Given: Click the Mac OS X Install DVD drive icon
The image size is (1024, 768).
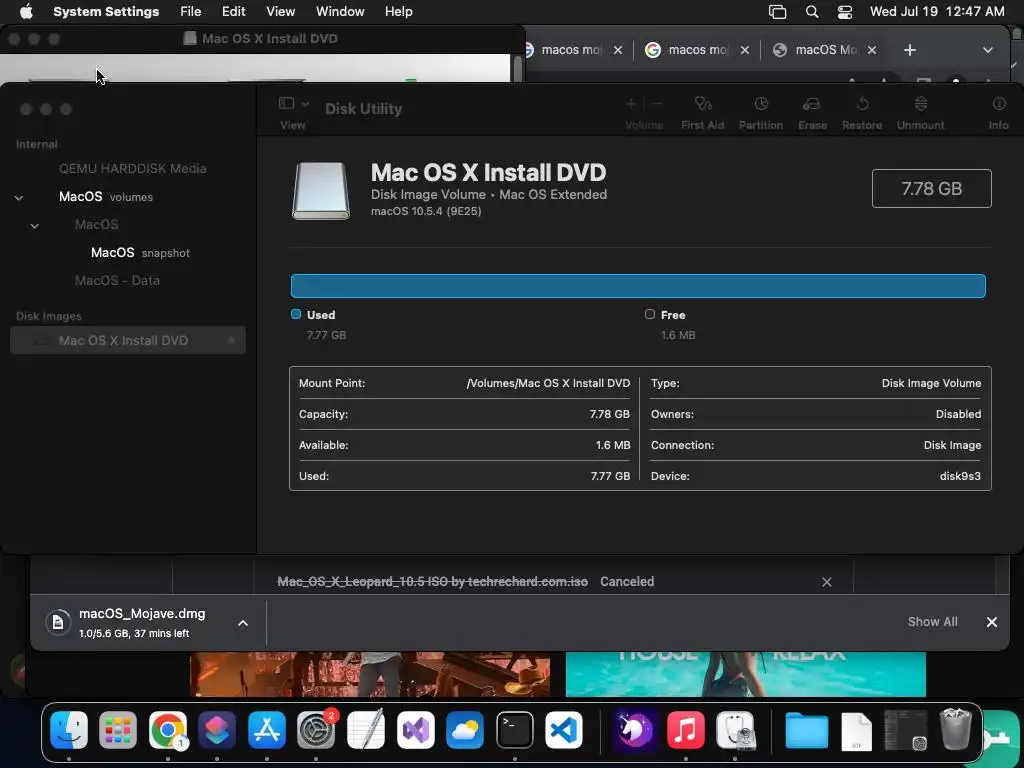Looking at the screenshot, I should pos(321,191).
